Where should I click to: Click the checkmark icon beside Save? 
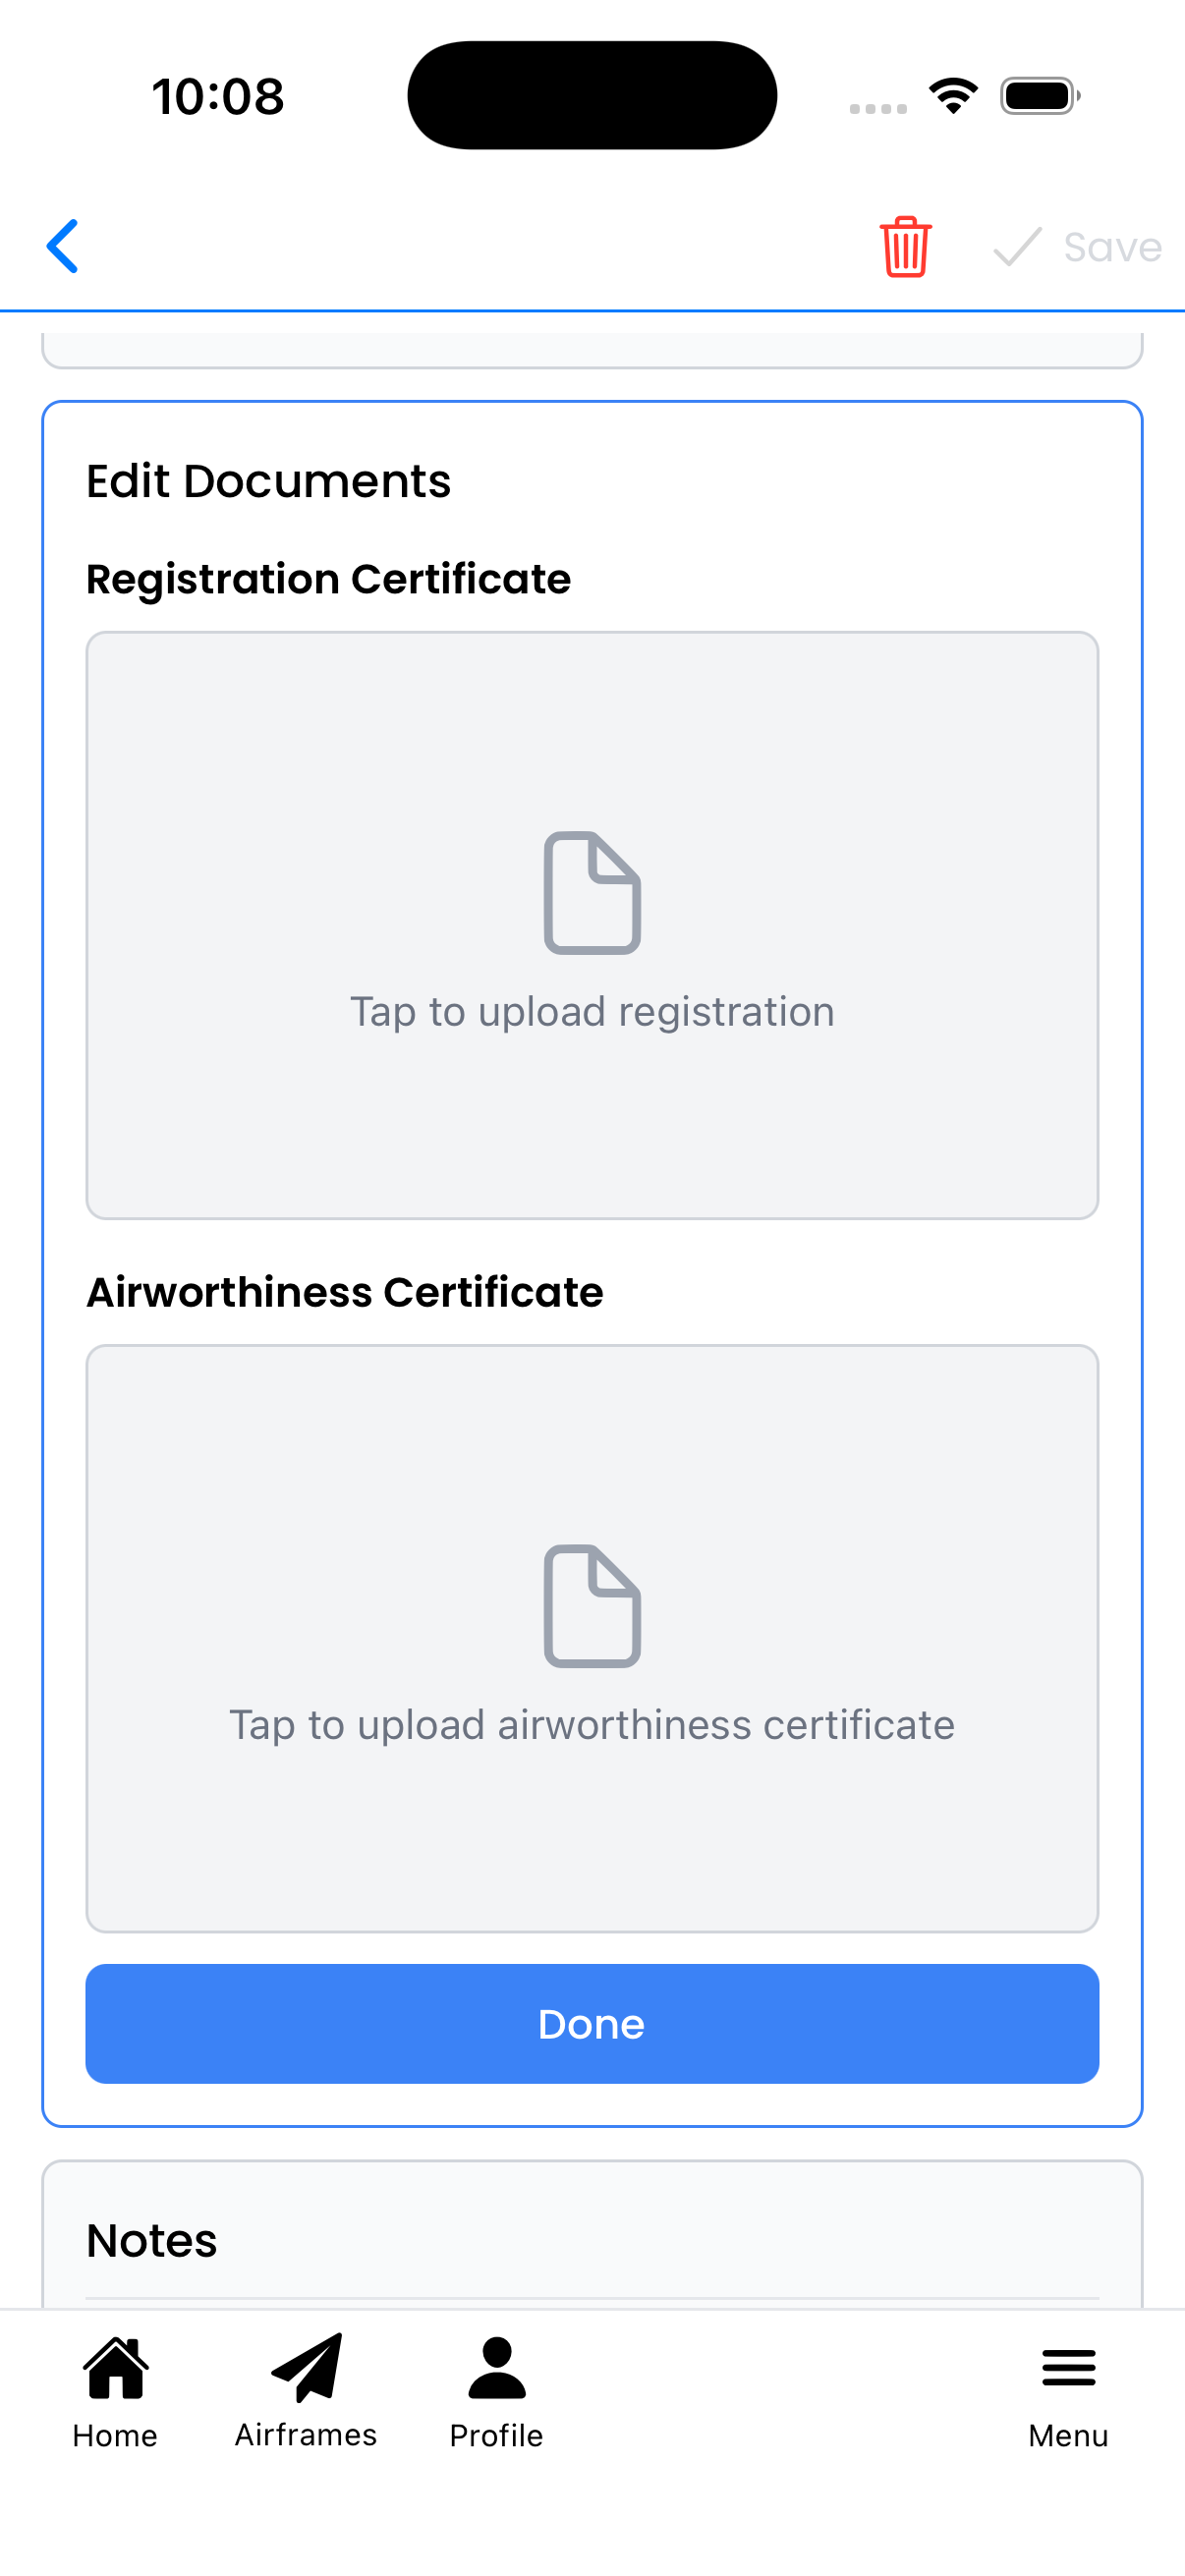(x=1017, y=246)
